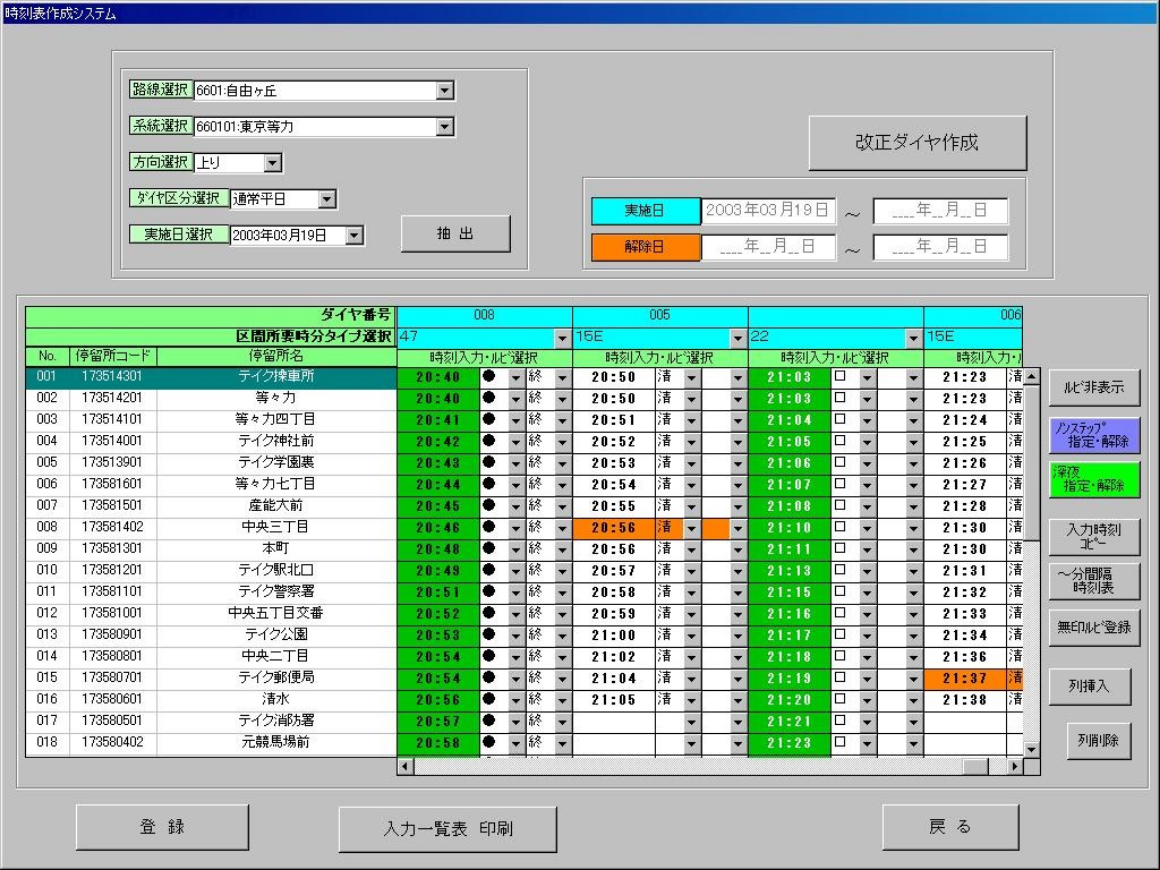Click the 戻る button

pyautogui.click(x=951, y=827)
